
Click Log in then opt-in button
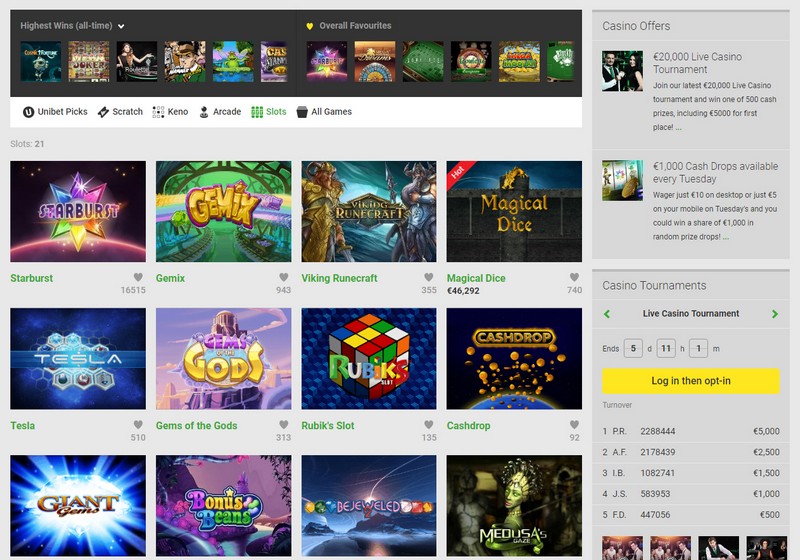pos(691,381)
